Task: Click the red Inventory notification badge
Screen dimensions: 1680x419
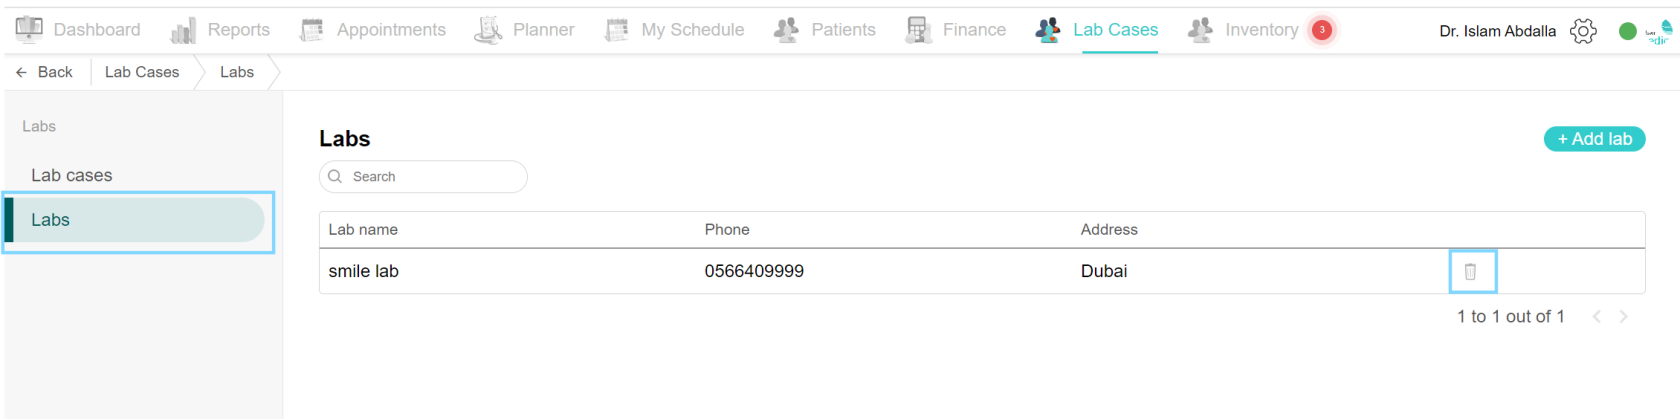Action: click(1322, 30)
